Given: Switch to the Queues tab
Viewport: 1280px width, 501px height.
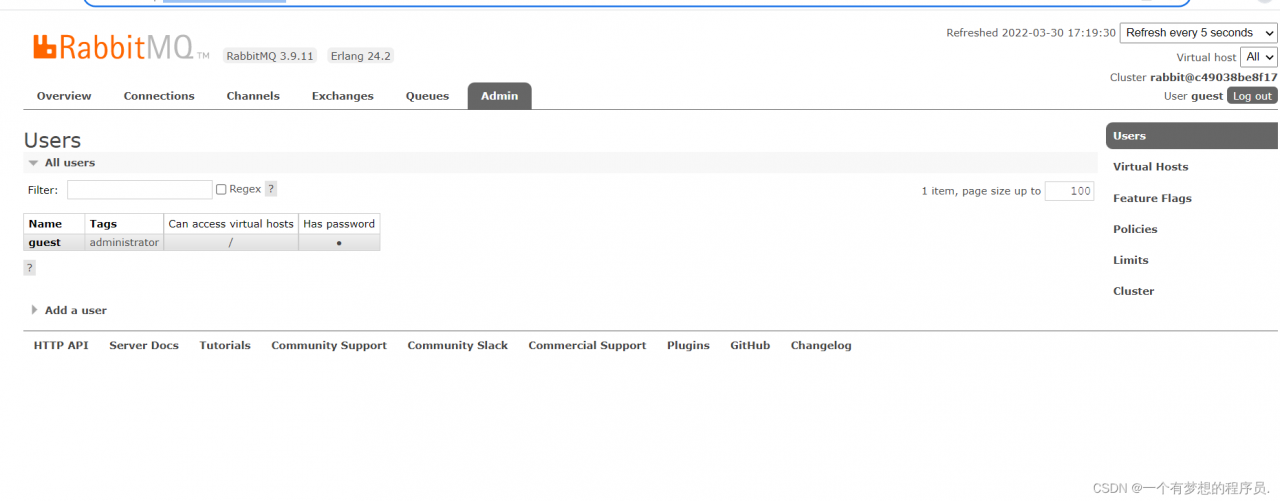Looking at the screenshot, I should click(x=427, y=96).
